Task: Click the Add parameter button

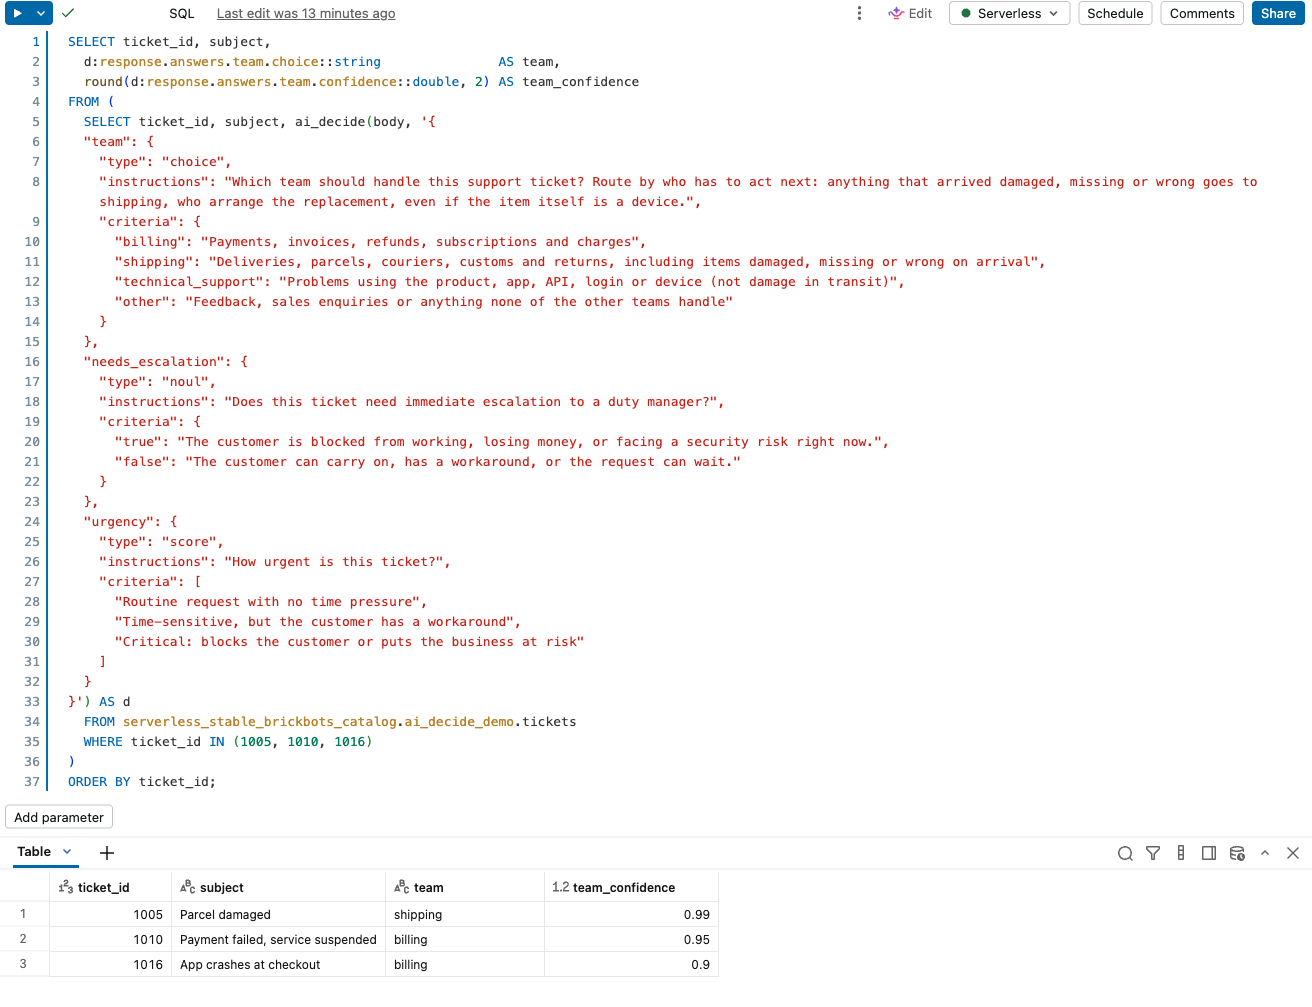Action: (59, 817)
